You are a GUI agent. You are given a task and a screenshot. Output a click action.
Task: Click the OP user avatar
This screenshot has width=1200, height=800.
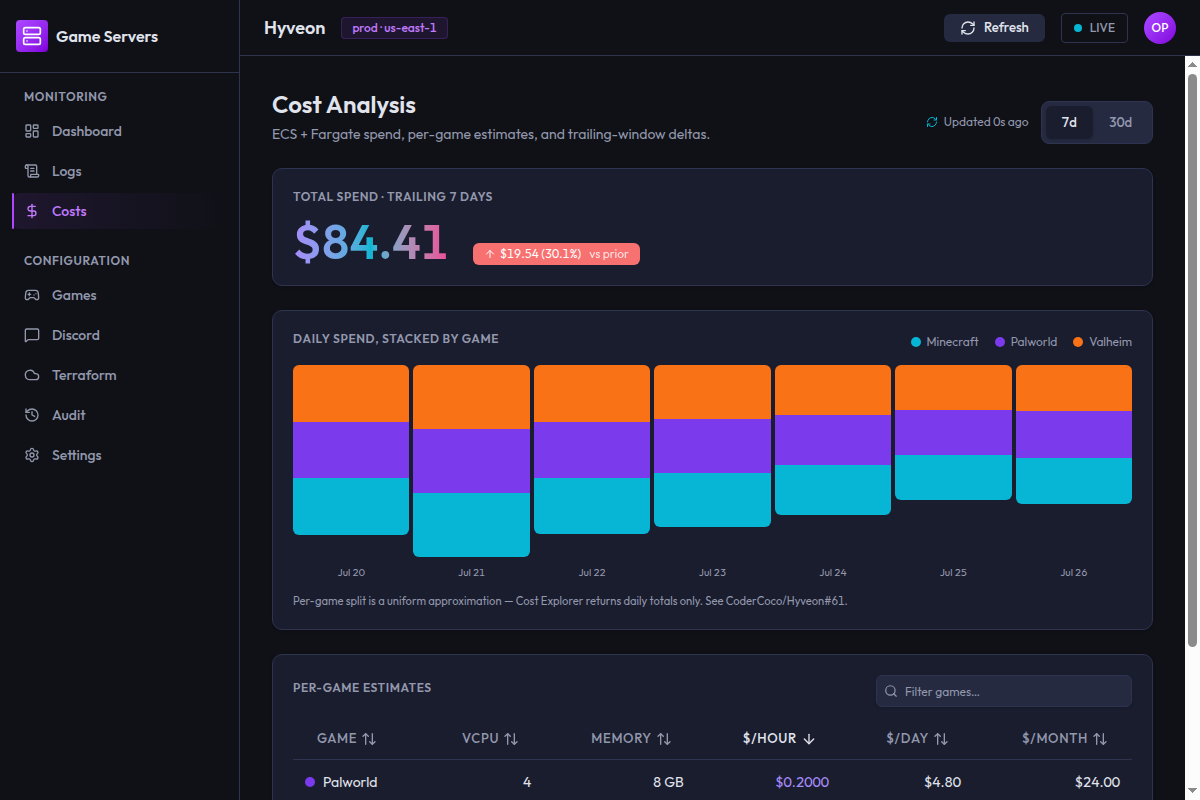coord(1160,28)
